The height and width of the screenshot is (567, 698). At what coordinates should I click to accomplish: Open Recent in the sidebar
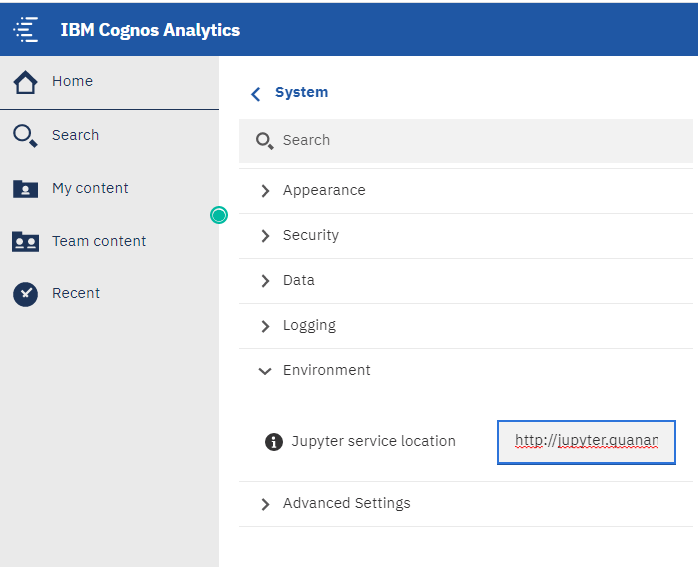pyautogui.click(x=76, y=293)
